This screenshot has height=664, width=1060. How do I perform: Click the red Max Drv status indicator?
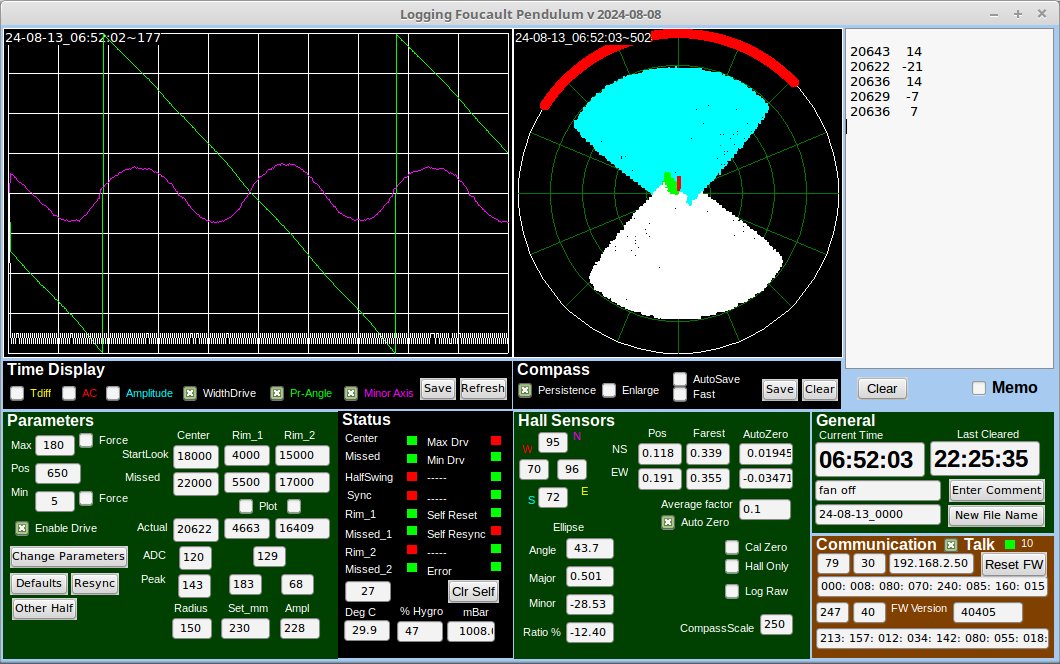click(495, 441)
